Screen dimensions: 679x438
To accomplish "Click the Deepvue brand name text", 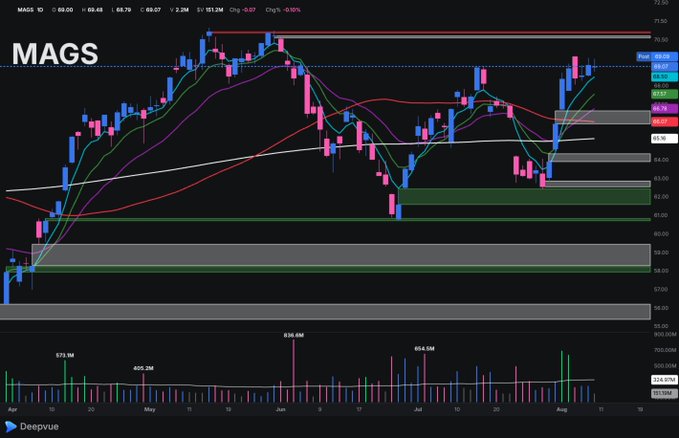I will click(39, 427).
